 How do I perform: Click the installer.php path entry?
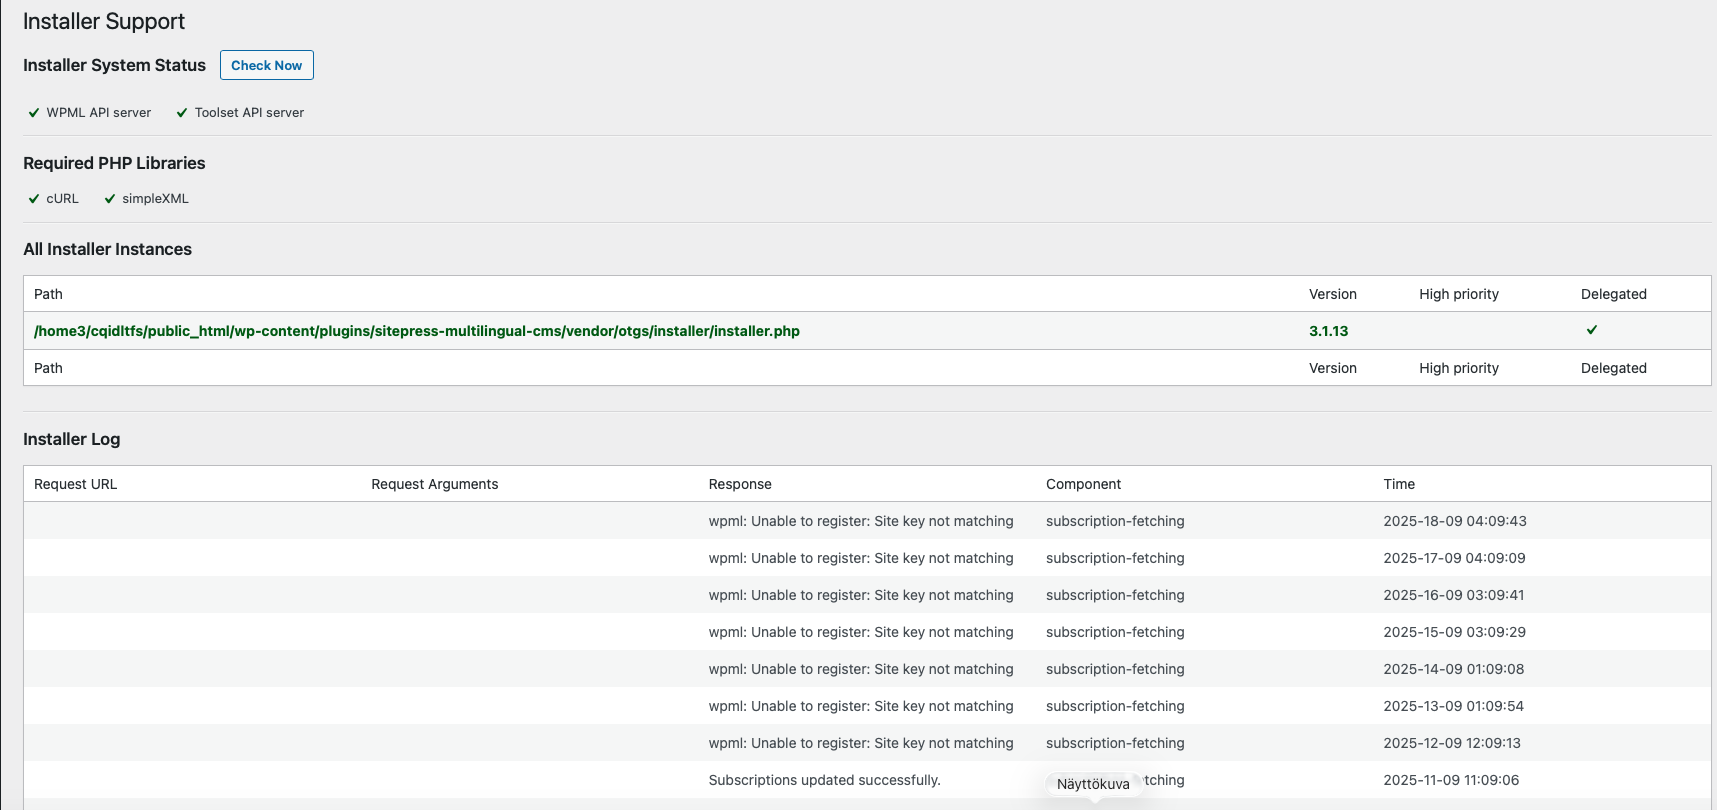coord(416,331)
